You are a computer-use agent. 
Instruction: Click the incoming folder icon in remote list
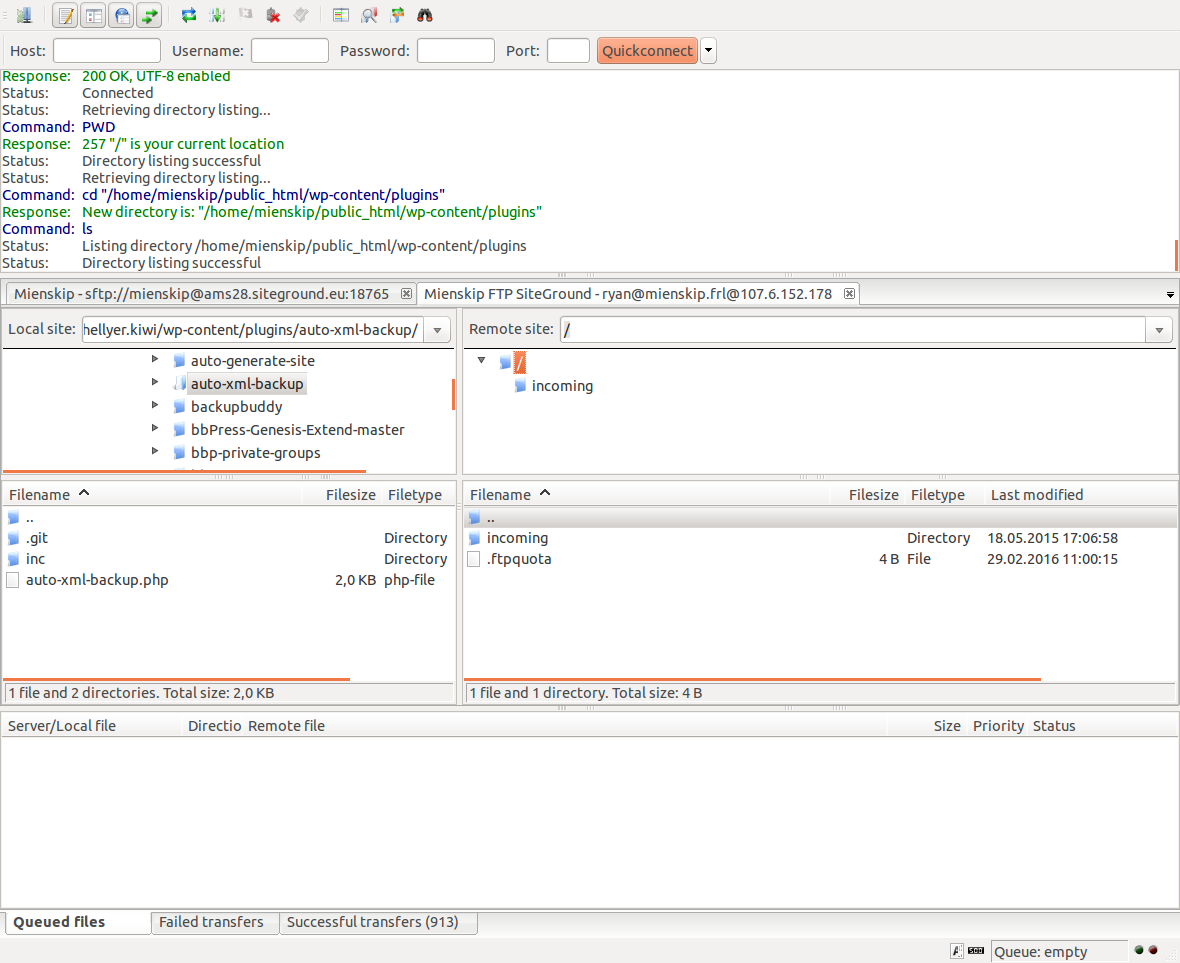[x=473, y=538]
